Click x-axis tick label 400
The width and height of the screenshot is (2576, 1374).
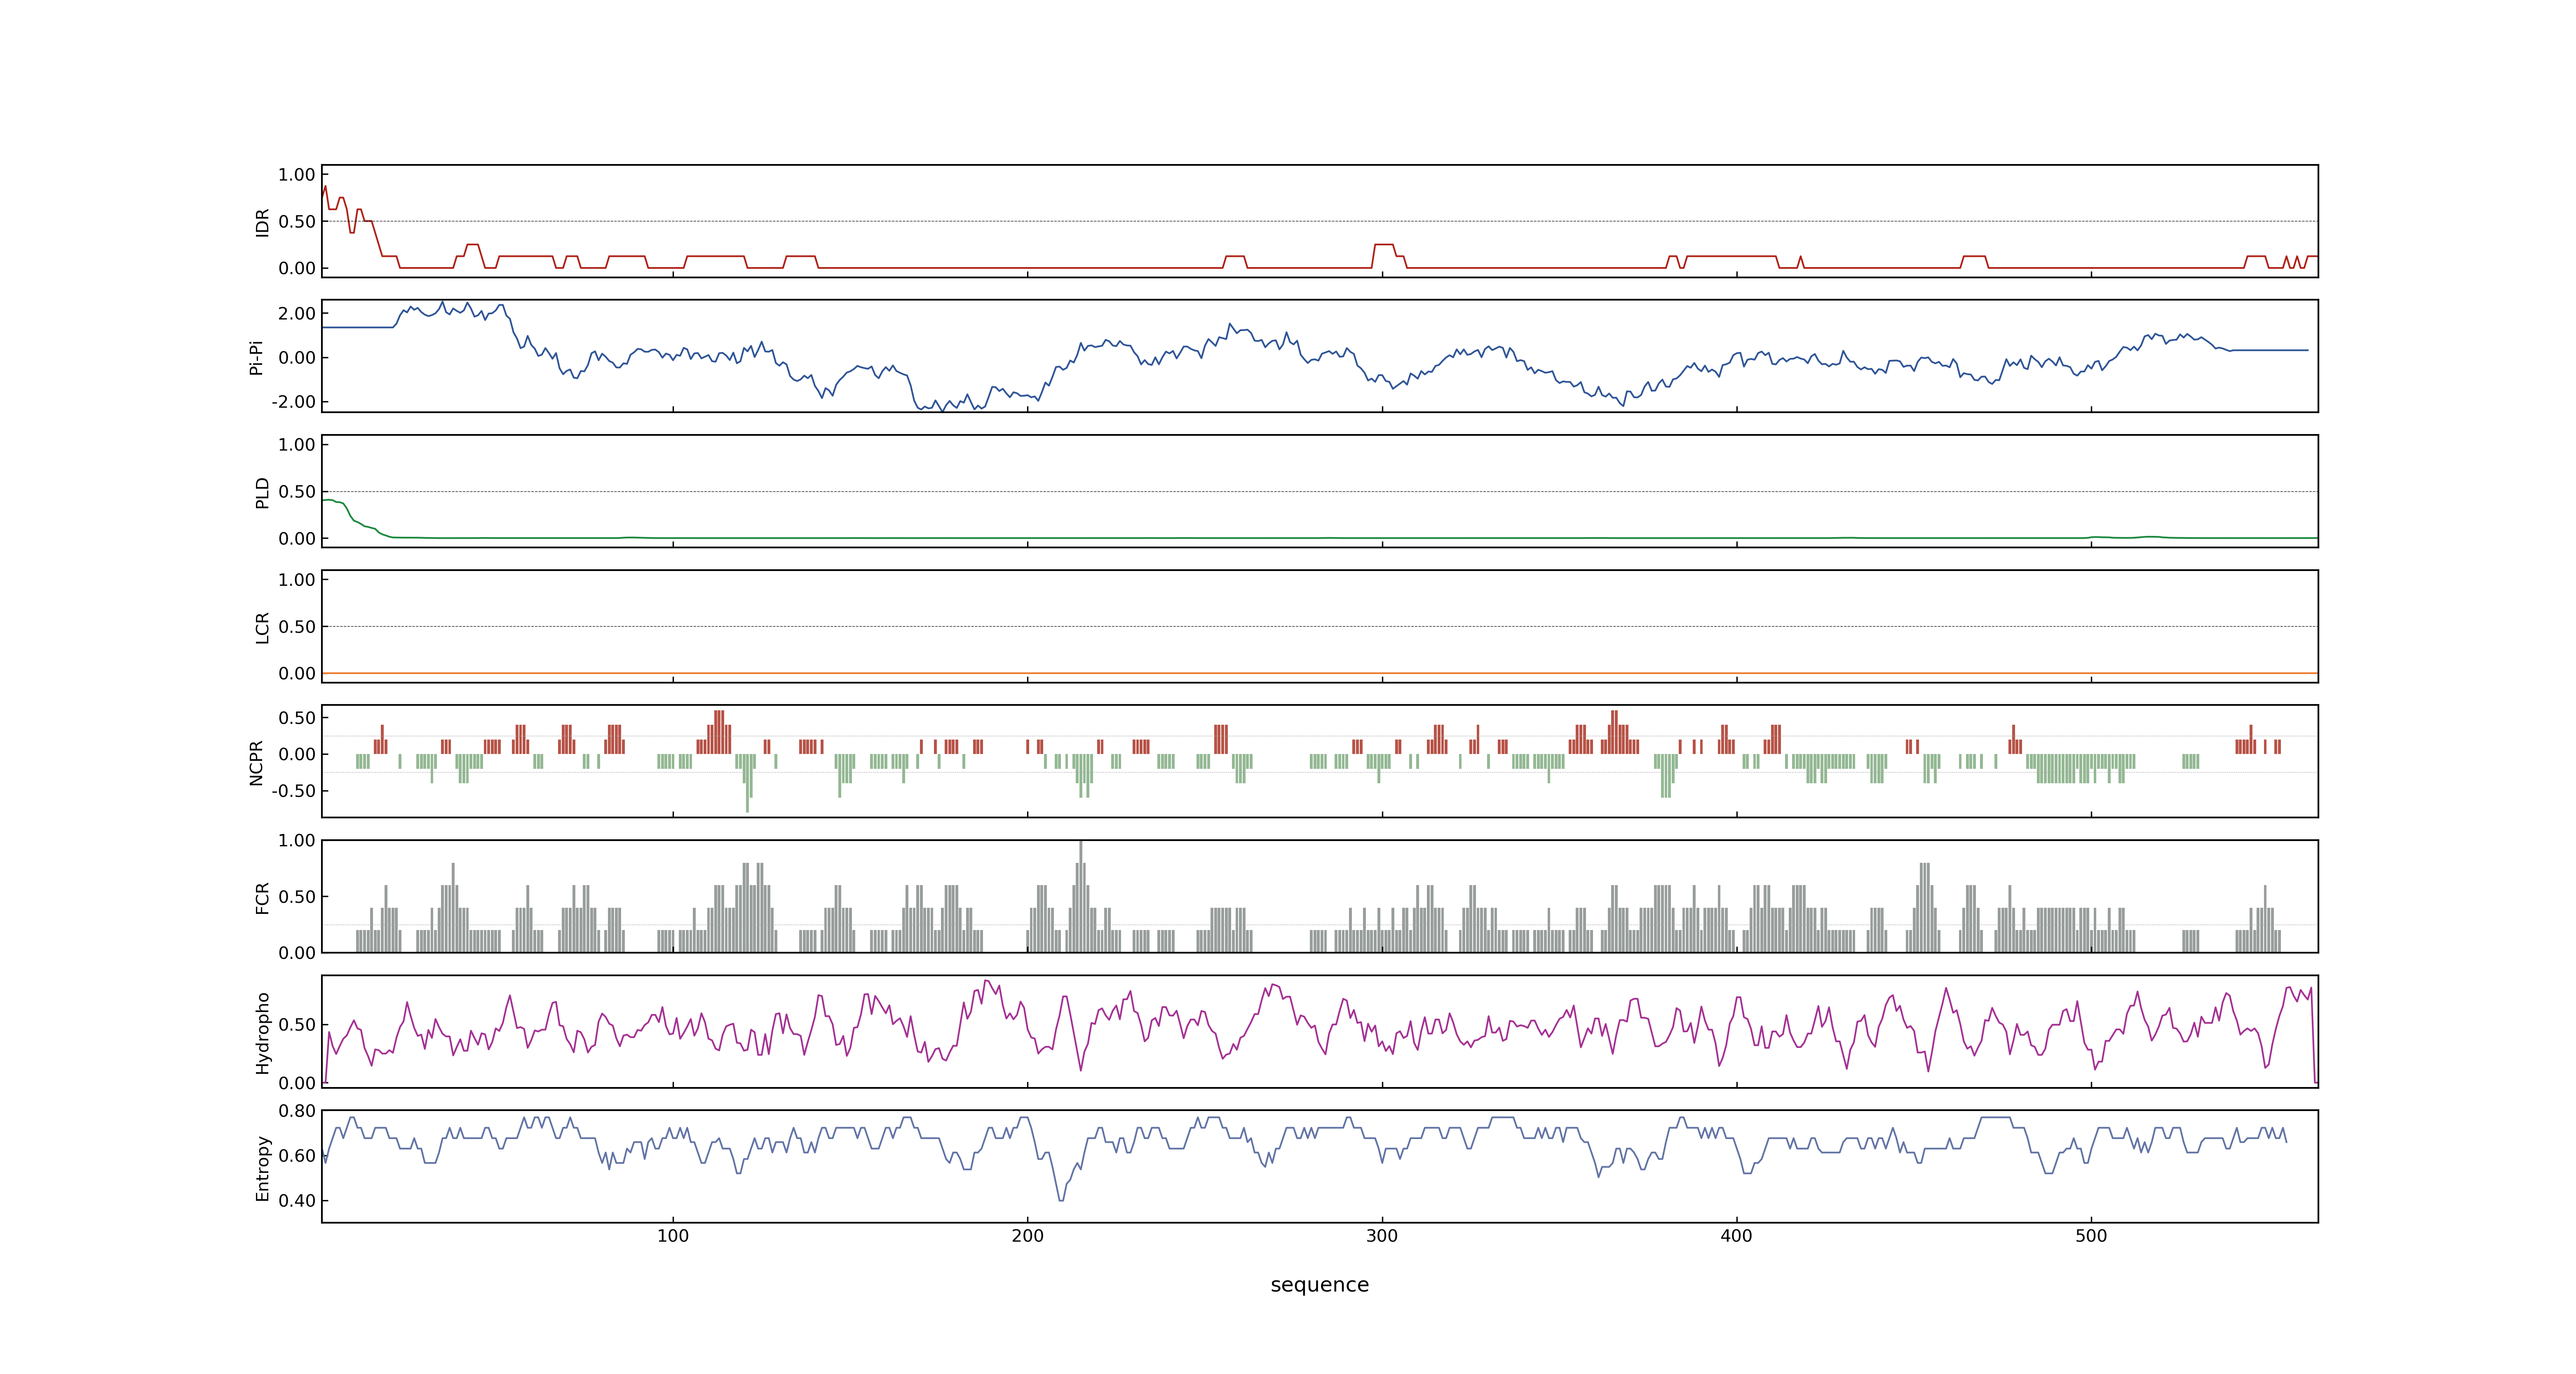[1736, 1236]
